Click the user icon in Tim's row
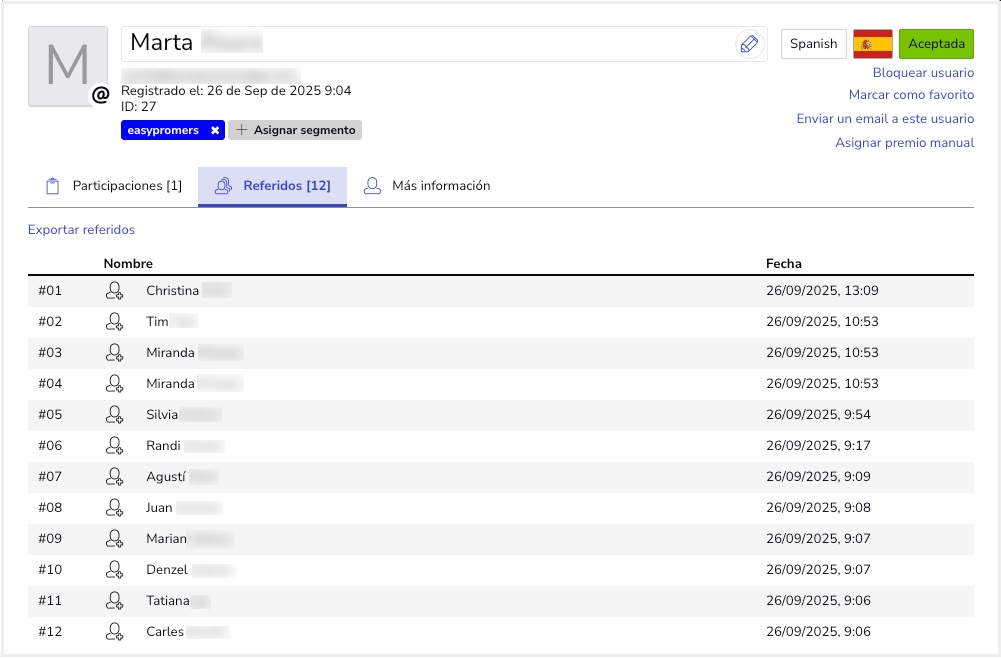The height and width of the screenshot is (658, 1001). coord(115,322)
